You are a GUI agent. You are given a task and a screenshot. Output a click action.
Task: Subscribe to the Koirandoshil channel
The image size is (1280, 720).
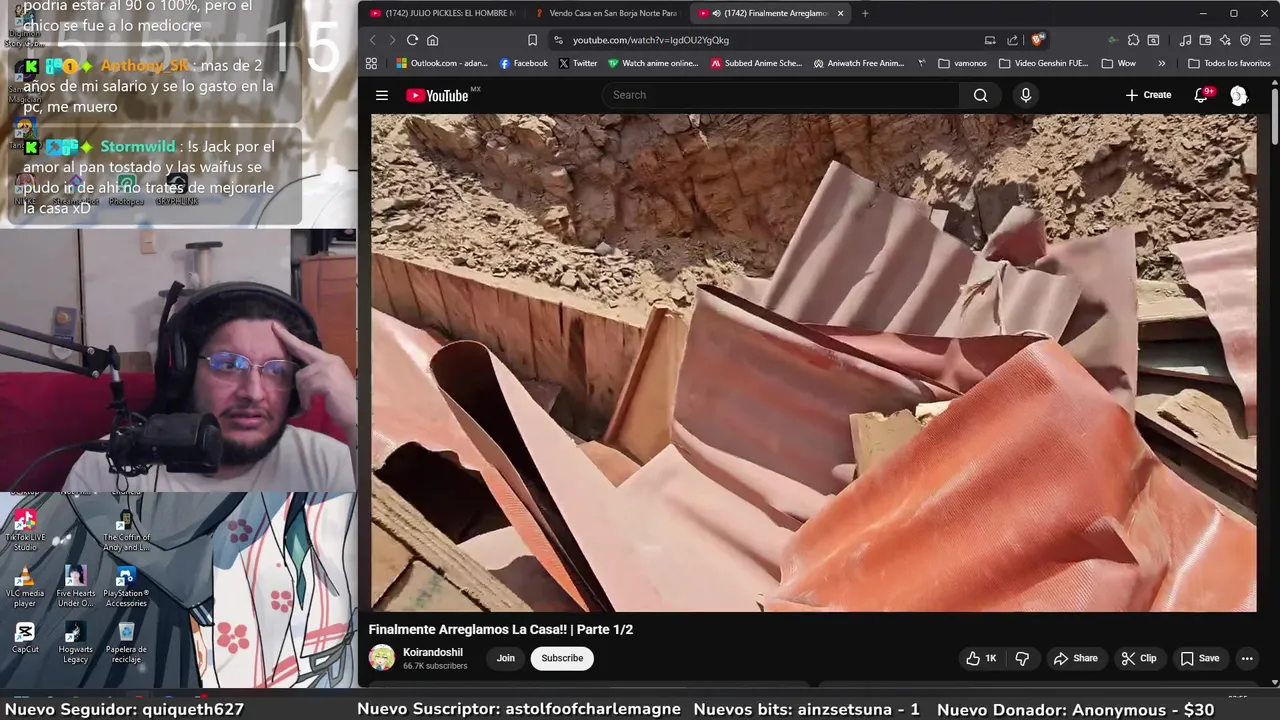click(x=562, y=658)
